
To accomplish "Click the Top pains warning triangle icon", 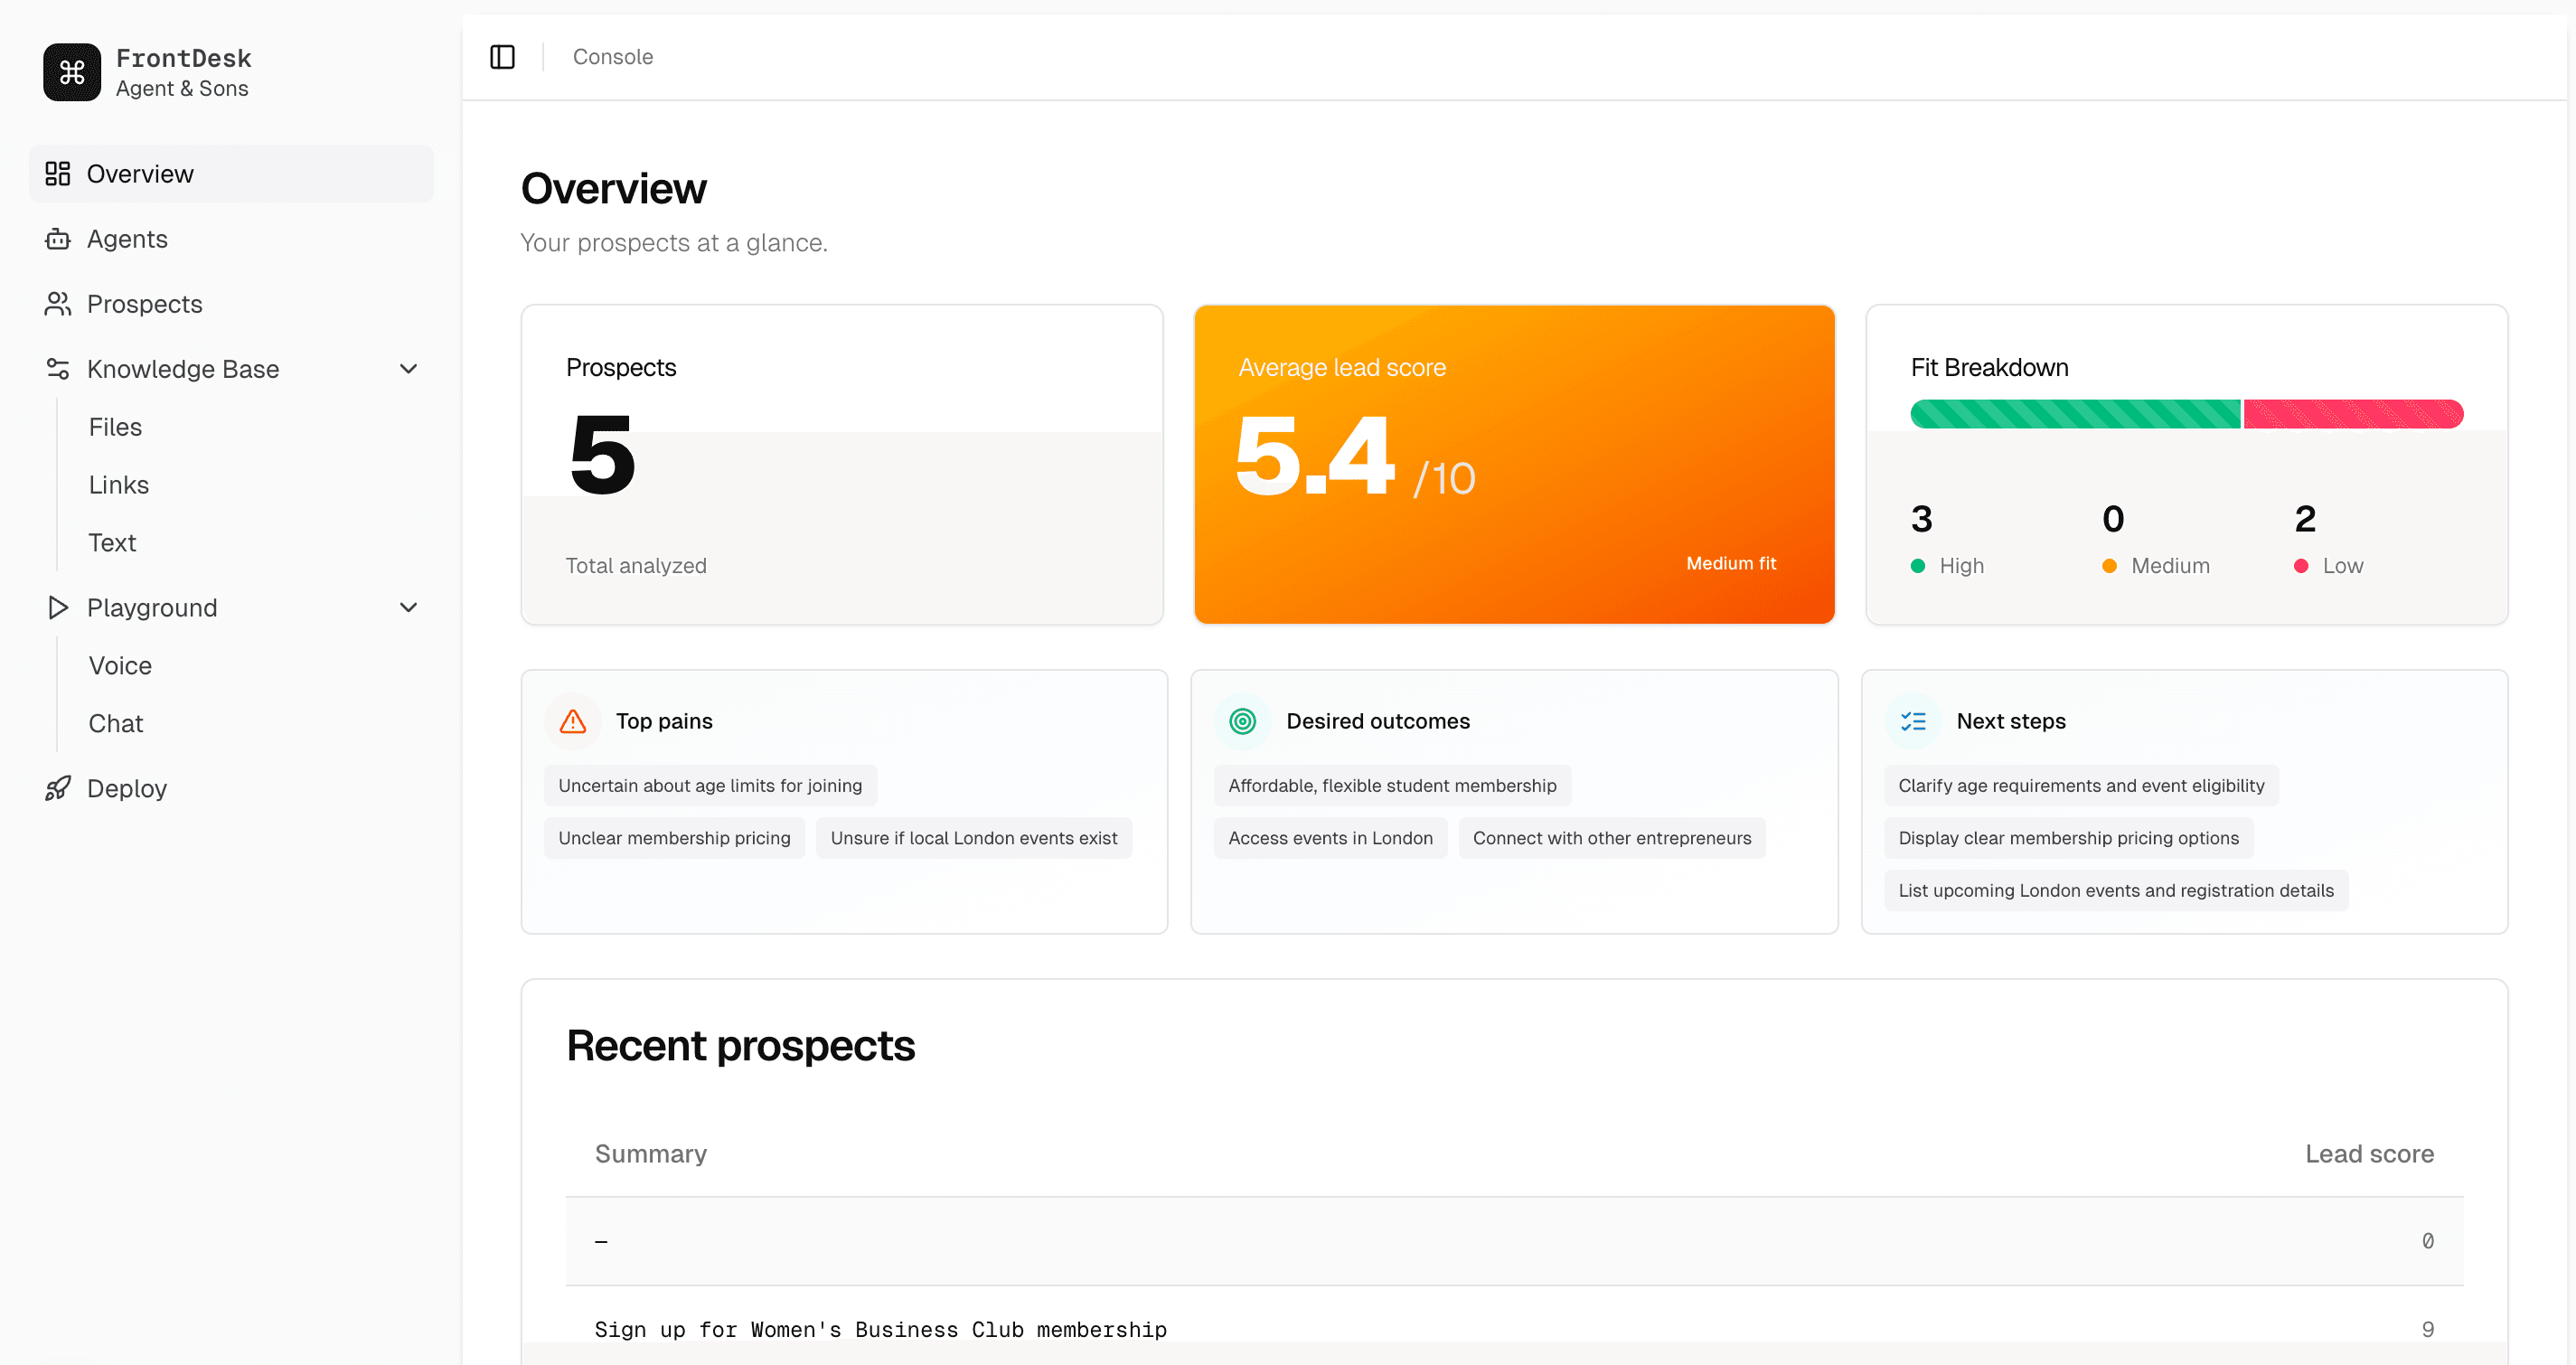I will click(571, 721).
